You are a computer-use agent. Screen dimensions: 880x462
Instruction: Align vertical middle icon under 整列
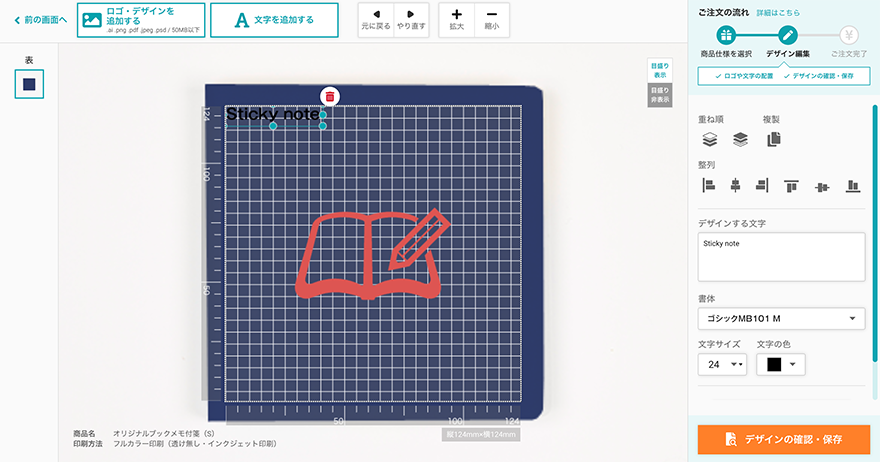(x=822, y=187)
